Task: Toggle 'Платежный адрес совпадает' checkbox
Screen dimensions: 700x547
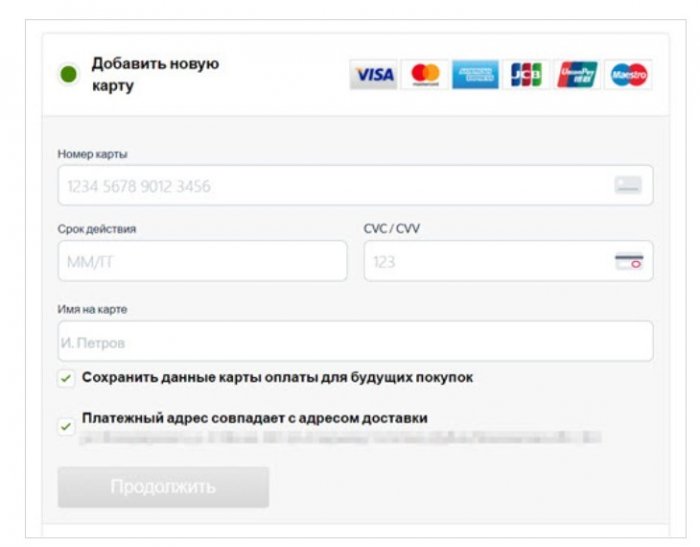Action: (66, 427)
